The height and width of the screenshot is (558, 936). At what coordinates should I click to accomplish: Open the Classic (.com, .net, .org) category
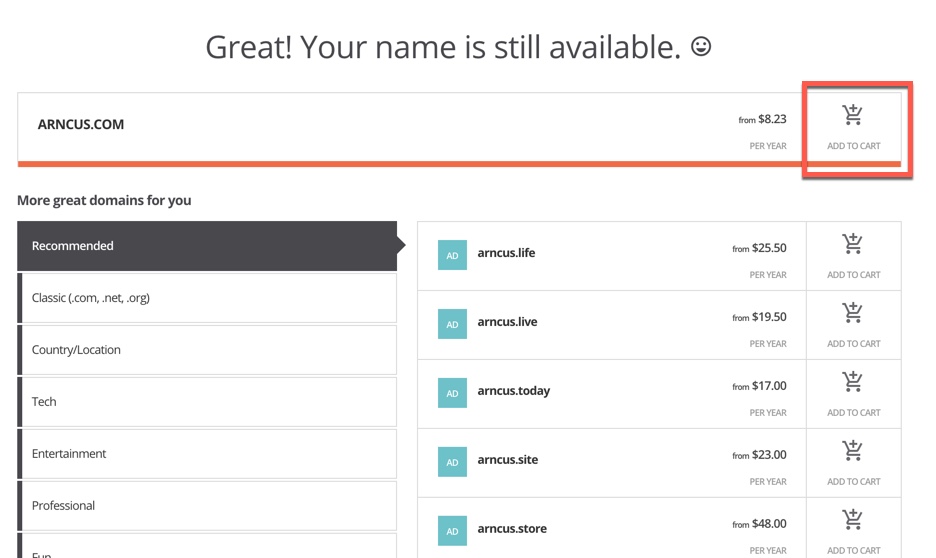coord(207,298)
